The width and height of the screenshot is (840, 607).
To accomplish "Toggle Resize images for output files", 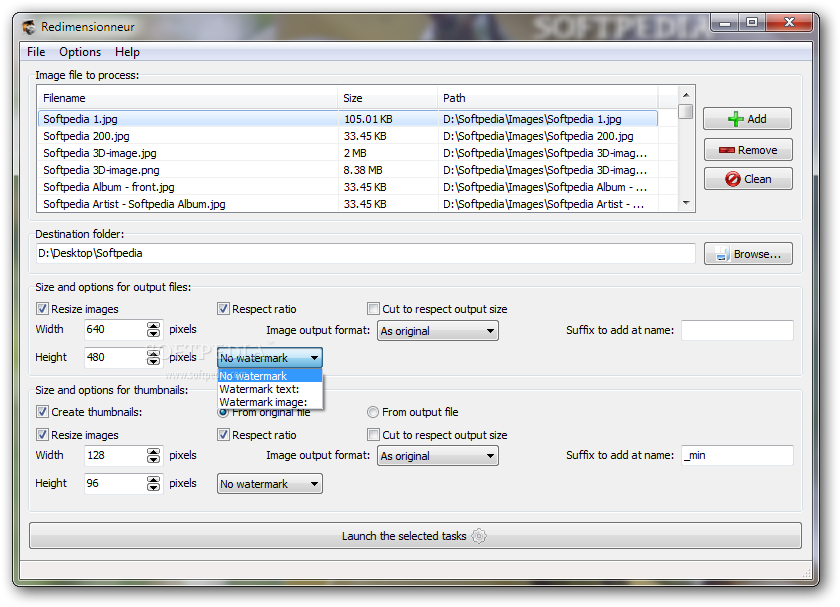I will [42, 309].
